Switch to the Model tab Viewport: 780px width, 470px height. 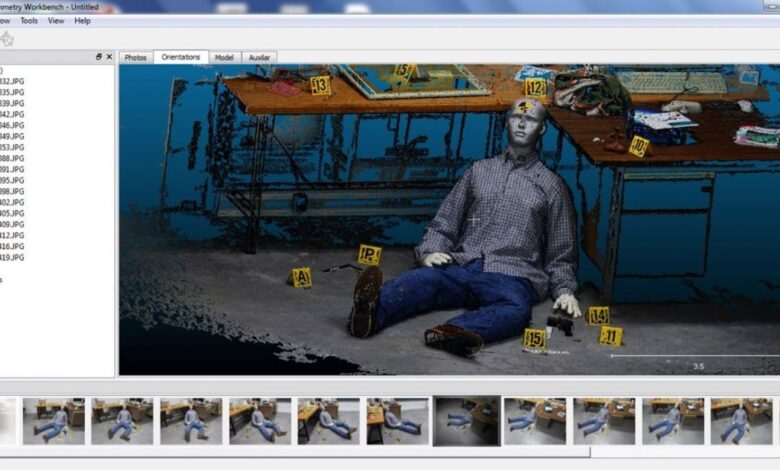point(224,58)
